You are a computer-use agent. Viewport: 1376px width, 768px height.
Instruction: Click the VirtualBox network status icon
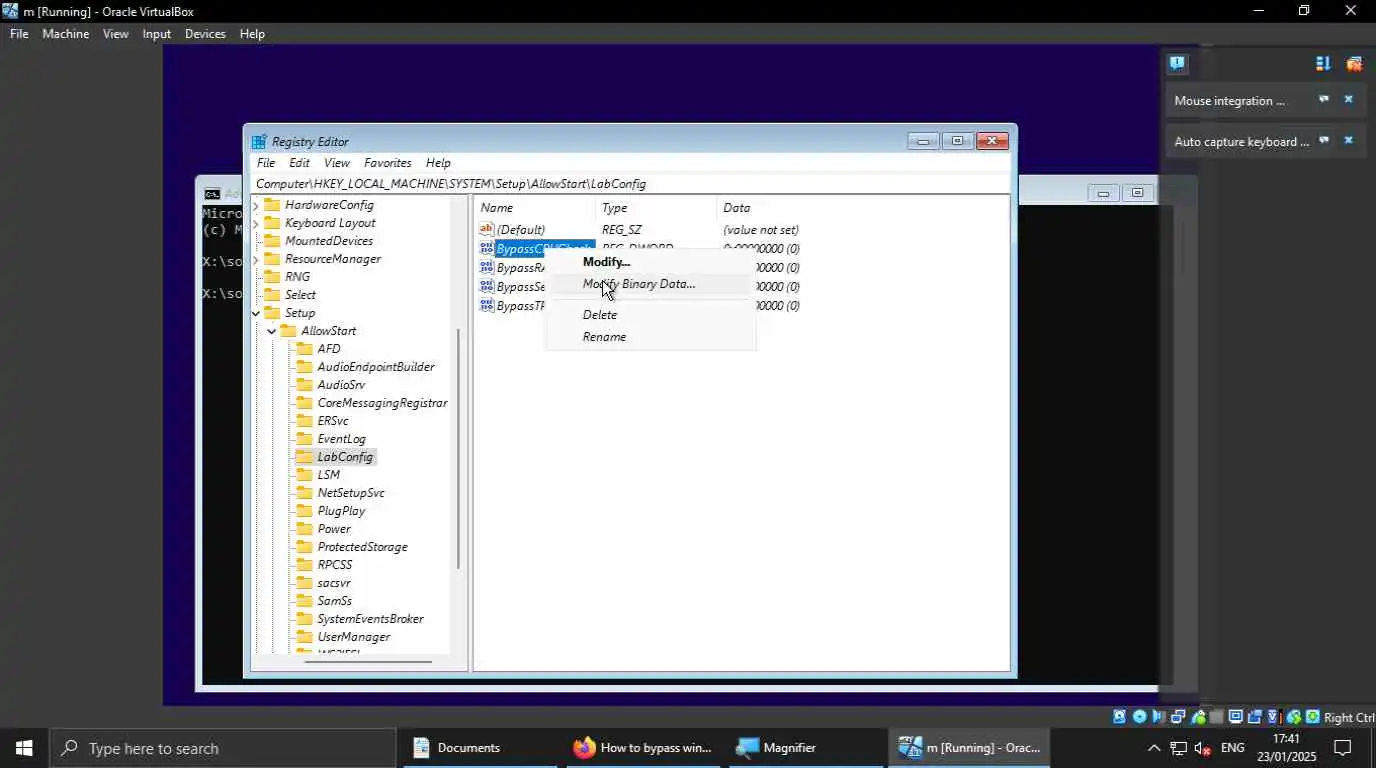(x=1177, y=717)
